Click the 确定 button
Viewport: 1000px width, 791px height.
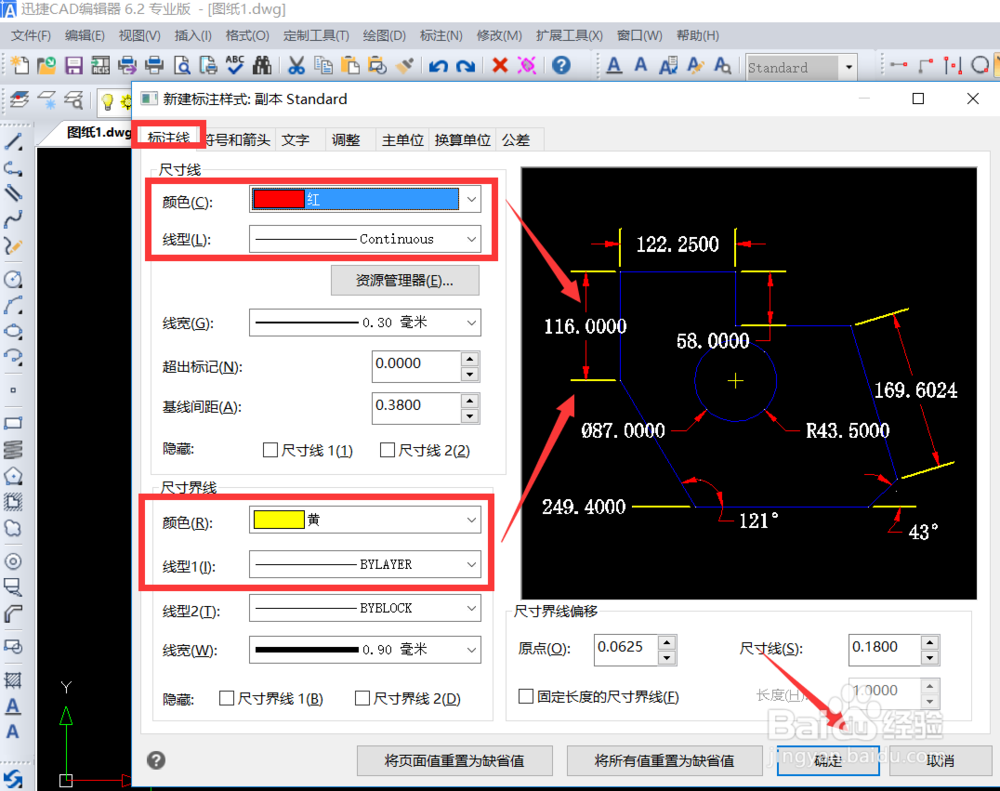coord(828,760)
